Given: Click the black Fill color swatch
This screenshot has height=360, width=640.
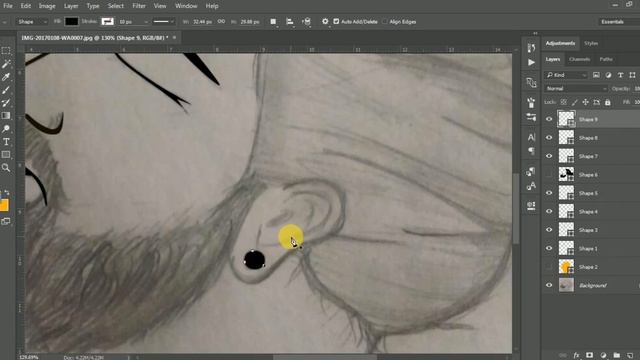Looking at the screenshot, I should (71, 22).
